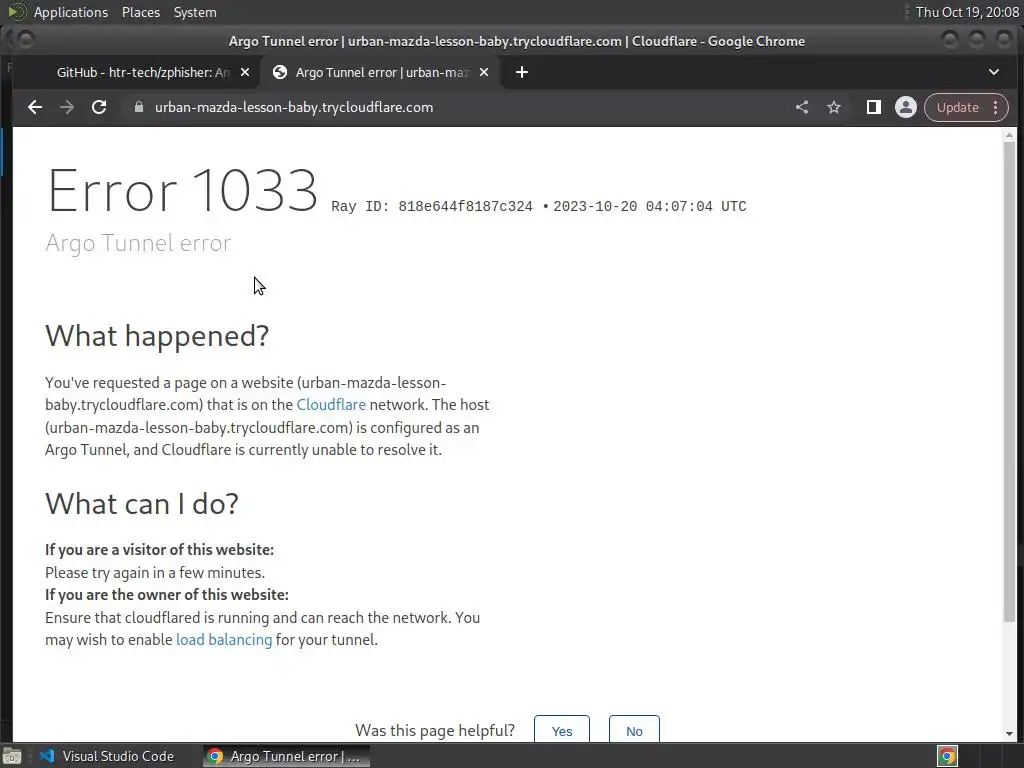Viewport: 1024px width, 768px height.
Task: Click the scrollbar down arrow
Action: (1010, 734)
